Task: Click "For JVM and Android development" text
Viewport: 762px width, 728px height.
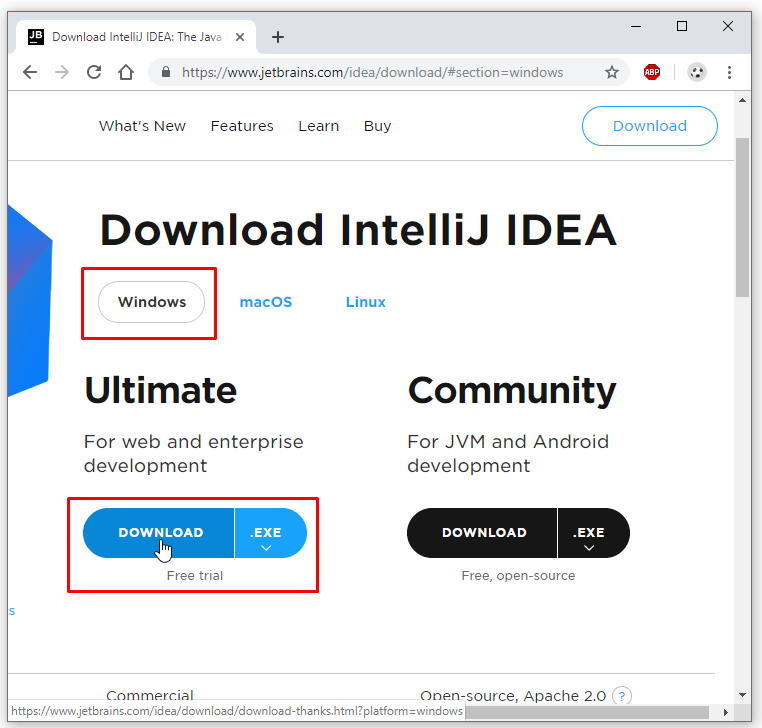Action: pyautogui.click(x=508, y=453)
